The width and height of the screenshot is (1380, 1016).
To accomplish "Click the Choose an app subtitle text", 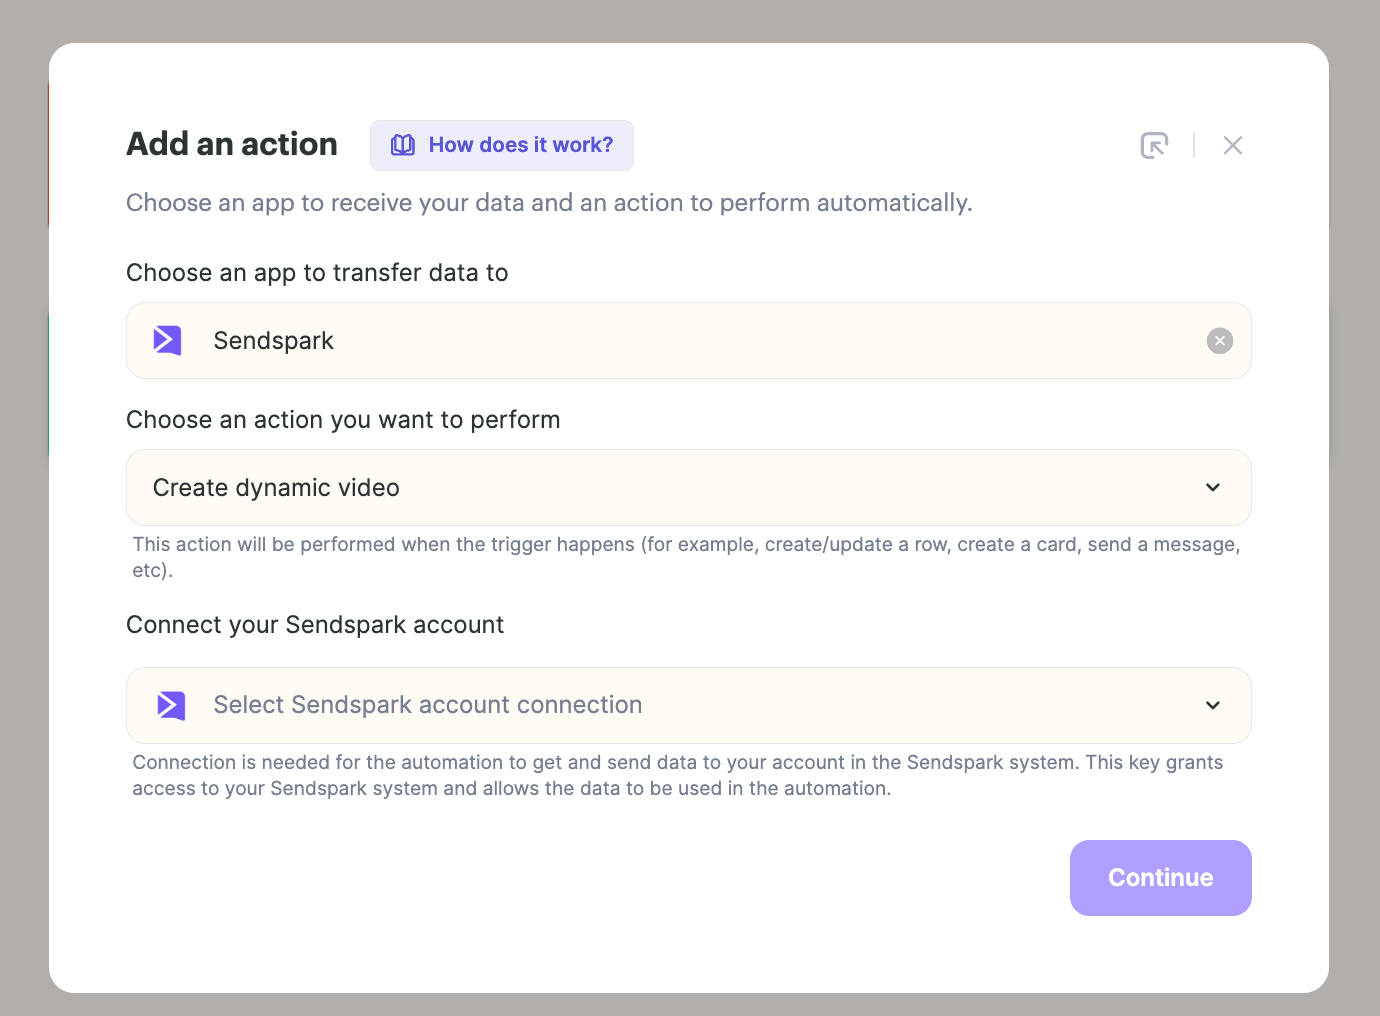I will [549, 203].
